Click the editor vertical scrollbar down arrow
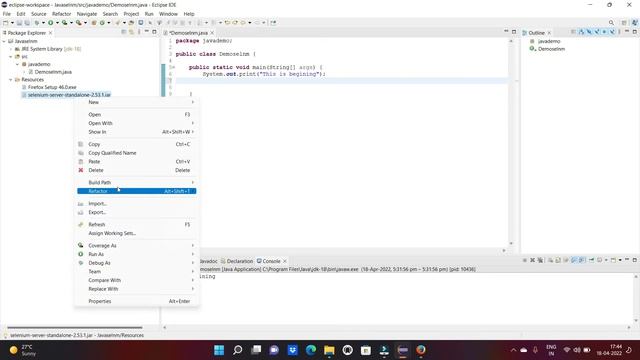Viewport: 640px width, 360px height. (x=511, y=243)
